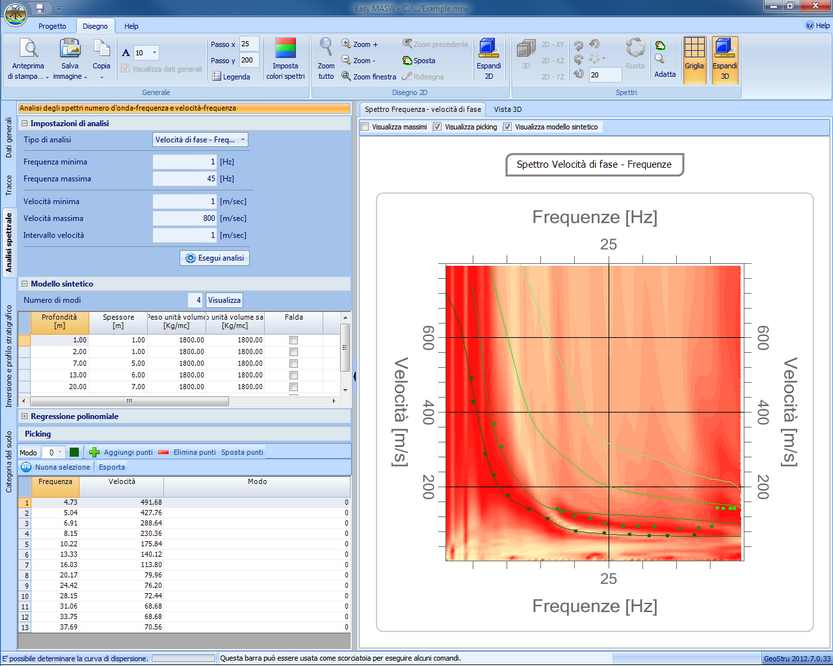Open the font size 10 dropdown
Viewport: 833px width, 666px height.
(x=155, y=53)
